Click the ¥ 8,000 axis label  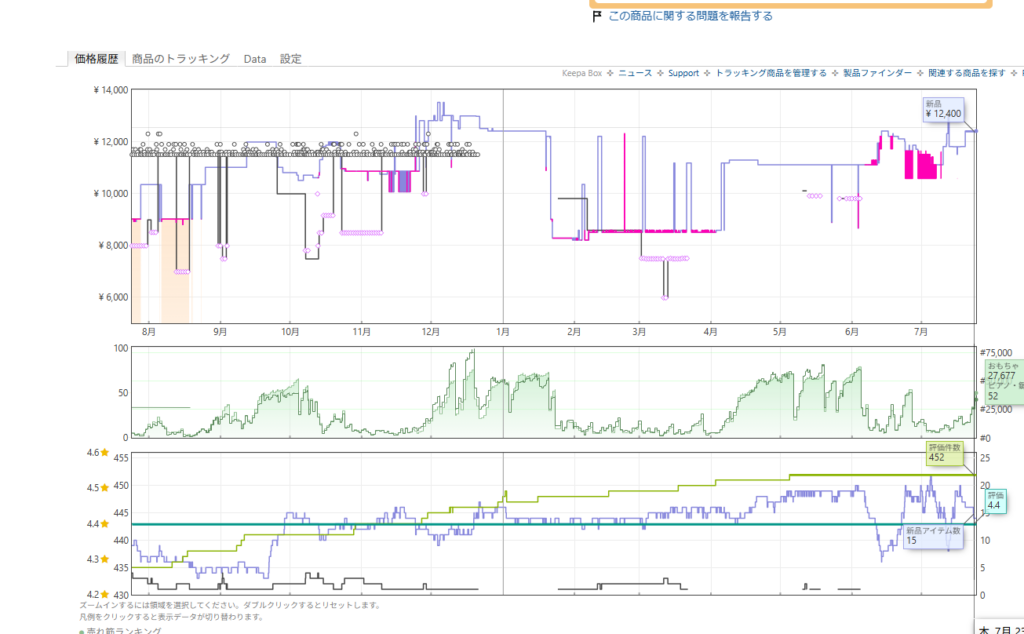[112, 246]
